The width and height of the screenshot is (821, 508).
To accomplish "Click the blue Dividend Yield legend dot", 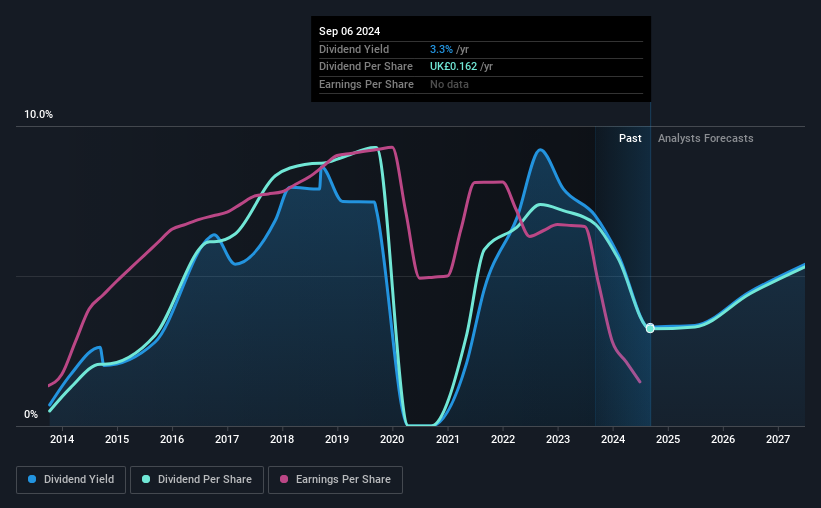I will click(32, 479).
